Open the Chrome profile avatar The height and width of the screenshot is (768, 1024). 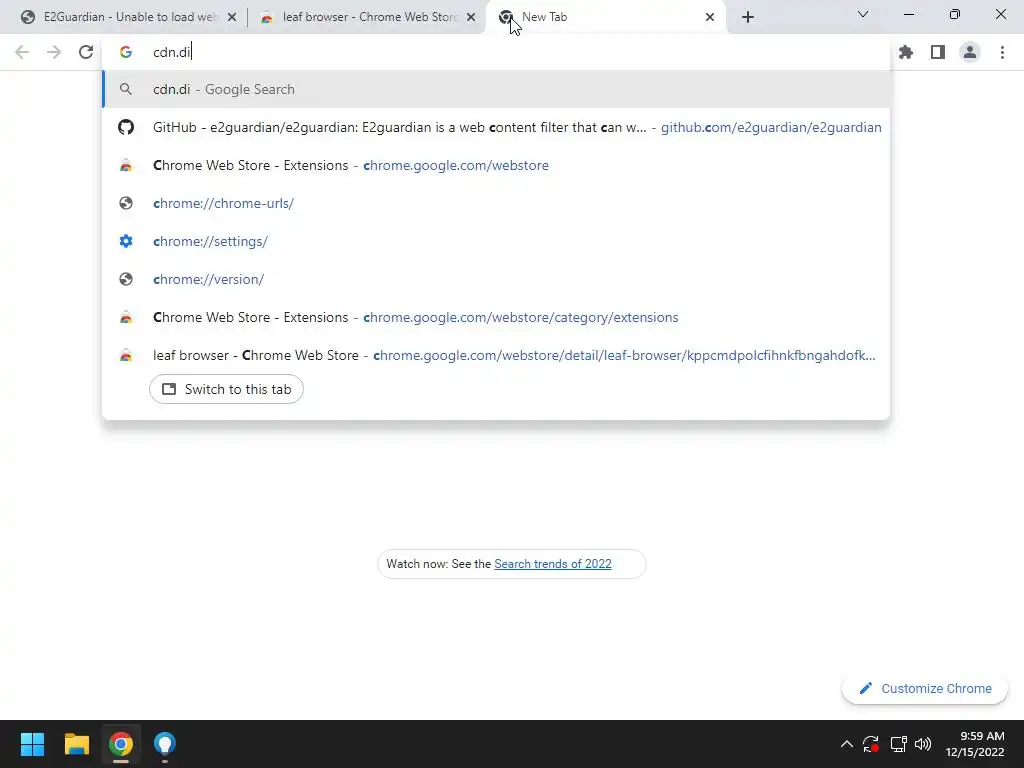click(970, 52)
